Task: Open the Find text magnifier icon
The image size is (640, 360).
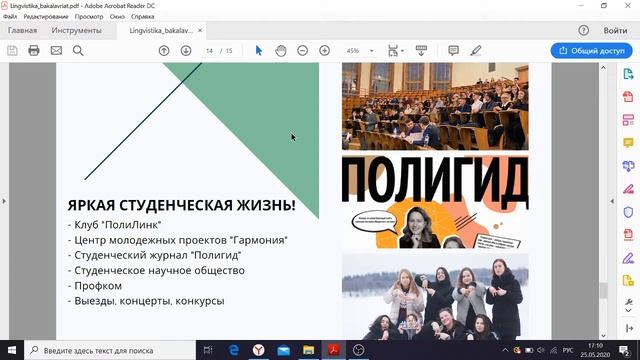Action: pos(78,51)
